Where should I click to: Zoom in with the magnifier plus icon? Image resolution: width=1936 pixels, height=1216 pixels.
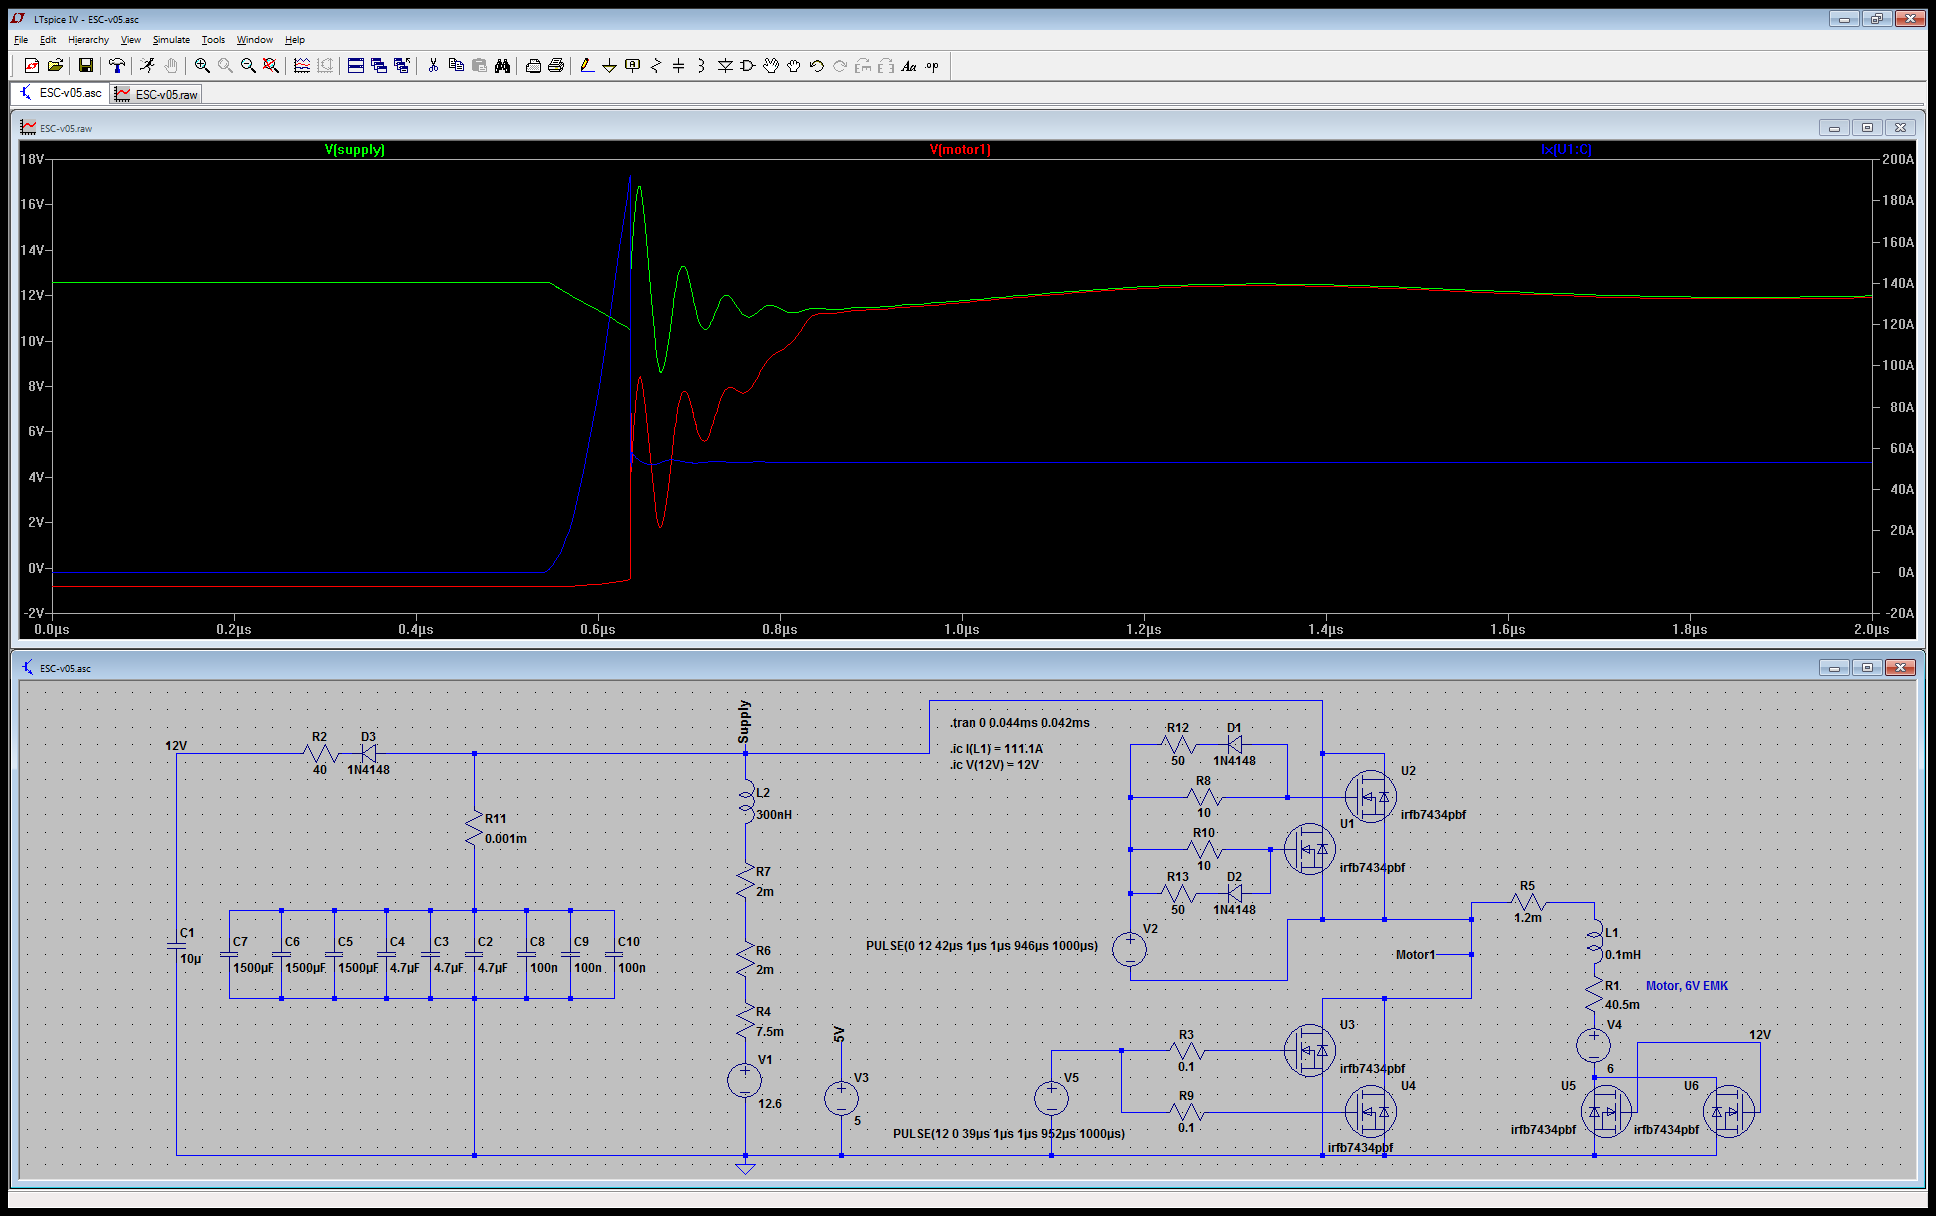(x=202, y=66)
